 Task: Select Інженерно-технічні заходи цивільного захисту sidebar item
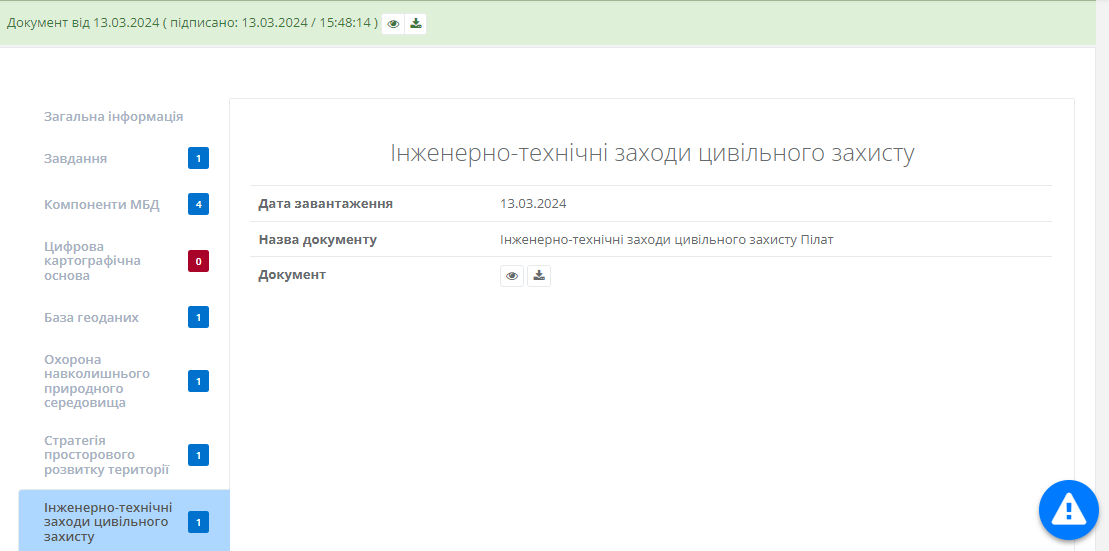tap(108, 522)
